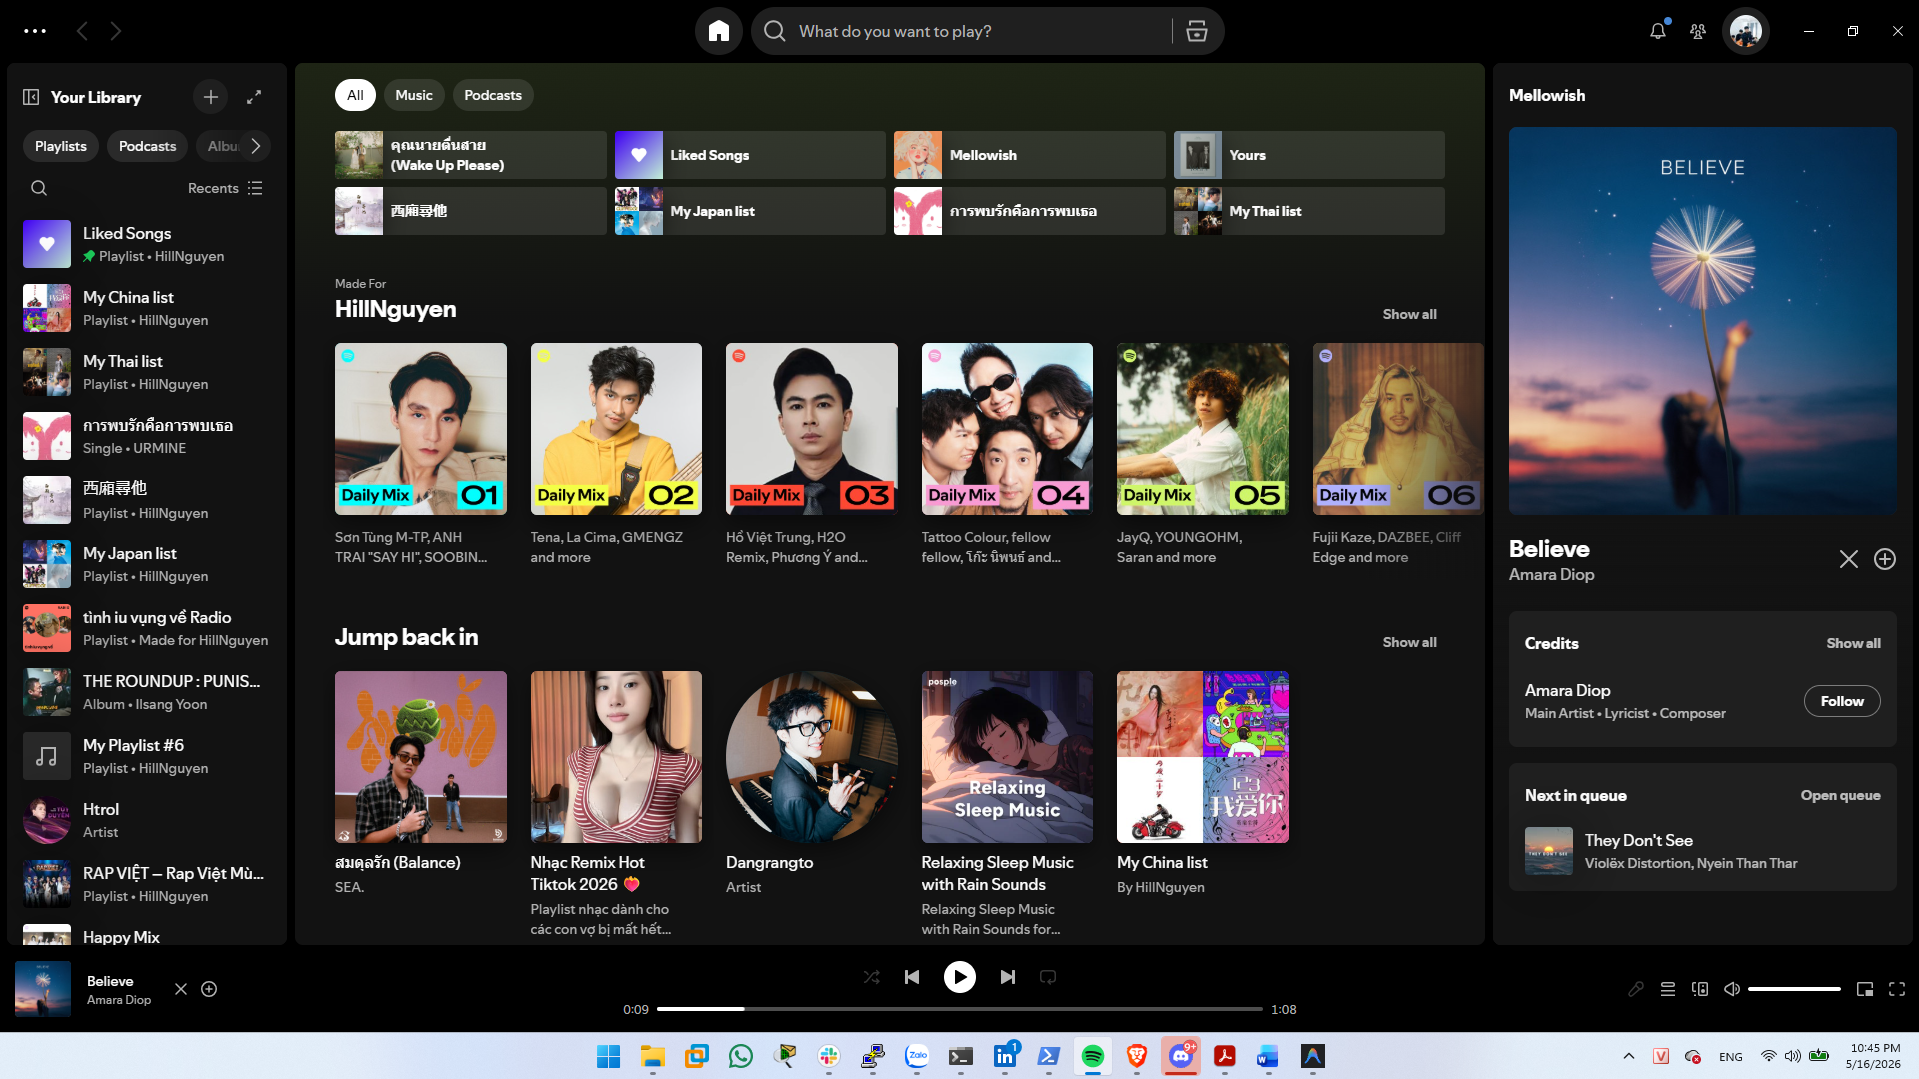Open Connect to a device icon
This screenshot has height=1079, width=1919.
coord(1700,989)
